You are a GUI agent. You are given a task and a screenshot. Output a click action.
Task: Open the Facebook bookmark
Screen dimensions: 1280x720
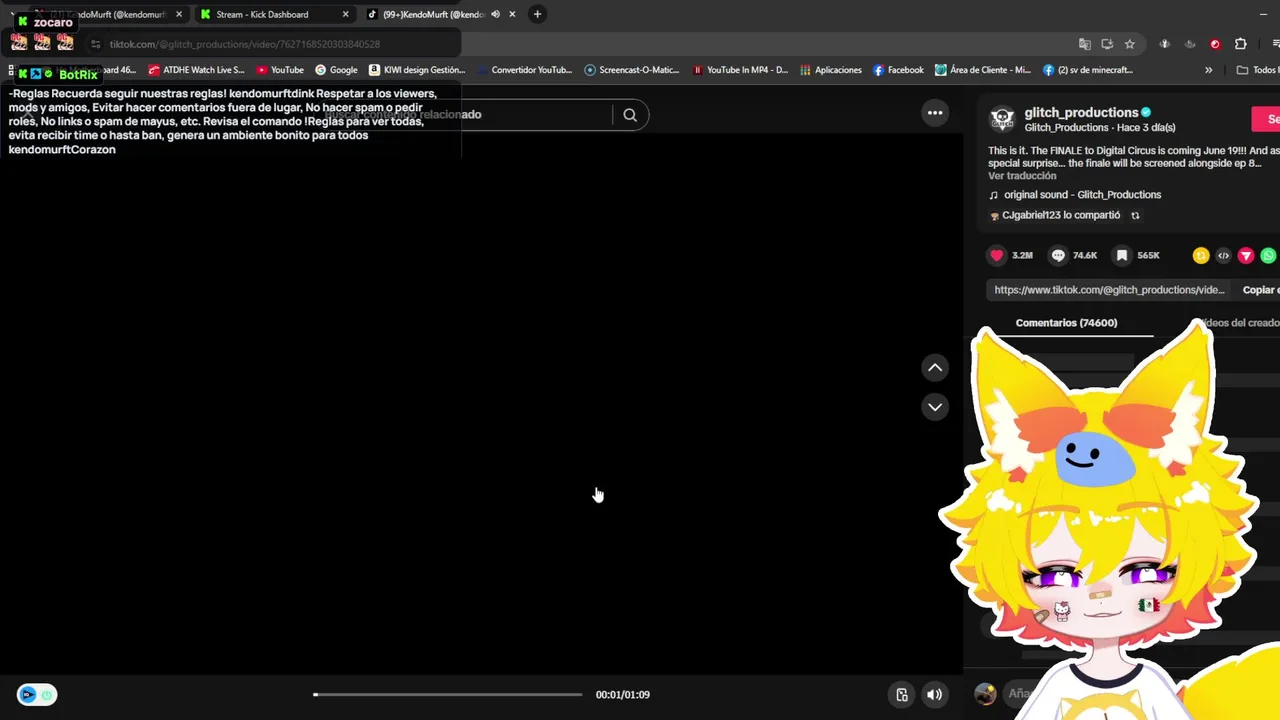pyautogui.click(x=898, y=70)
